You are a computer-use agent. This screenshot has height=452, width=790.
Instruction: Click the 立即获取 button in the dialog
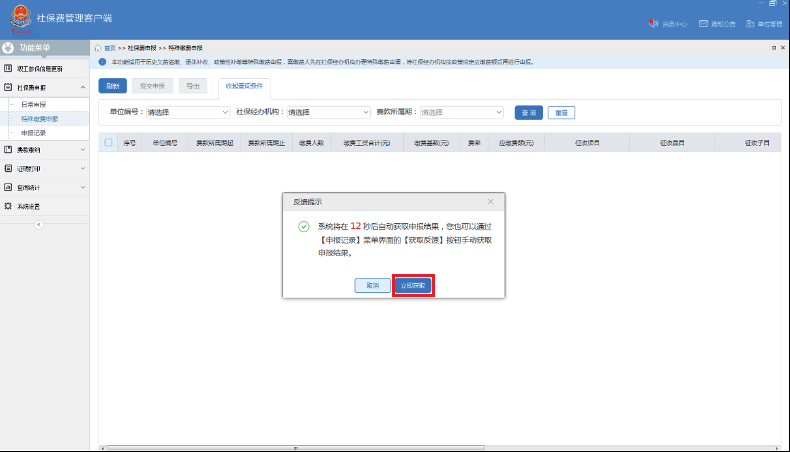click(413, 286)
